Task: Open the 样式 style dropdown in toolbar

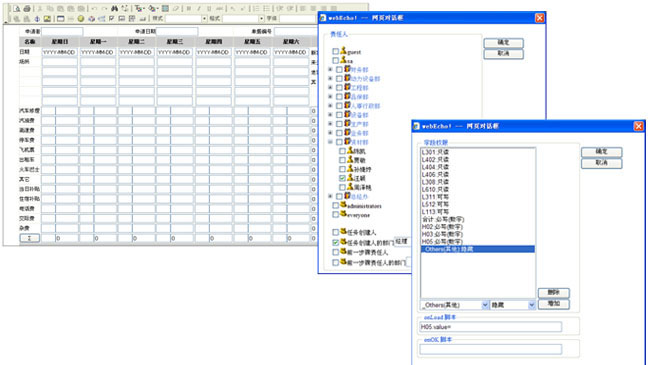Action: pos(204,19)
